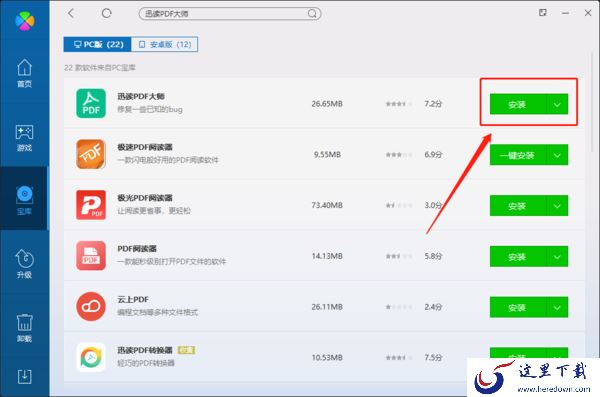
Task: Open the 极速PDF阅读器 title link
Action: coord(145,147)
